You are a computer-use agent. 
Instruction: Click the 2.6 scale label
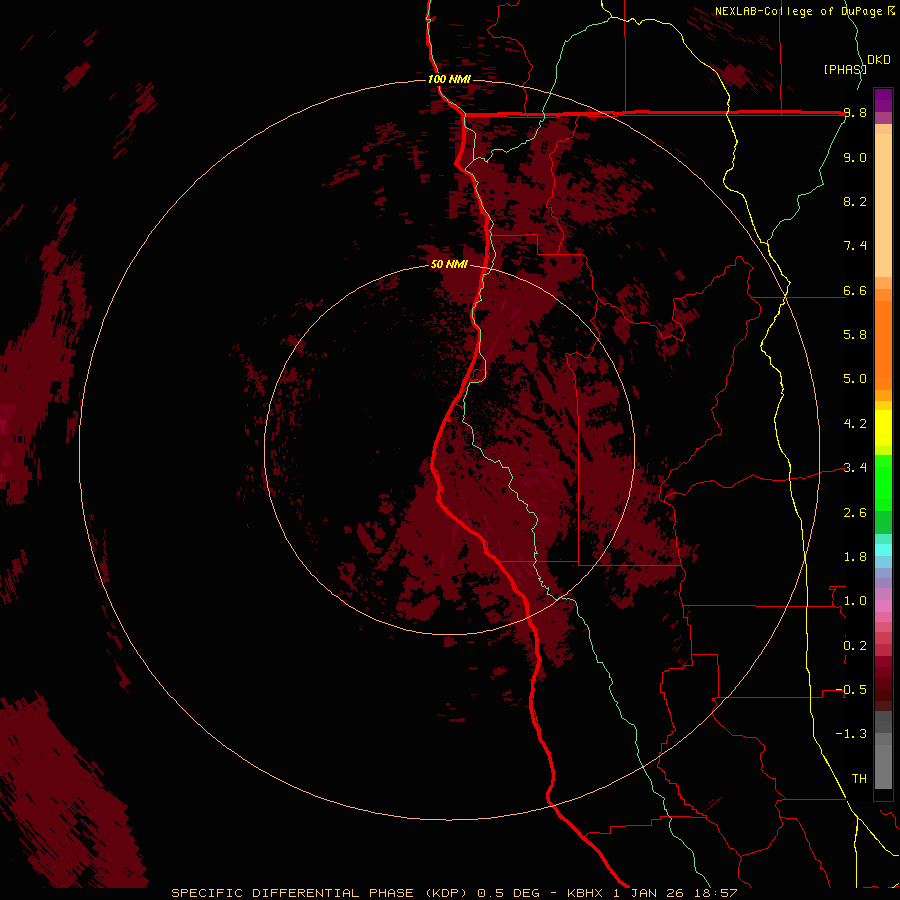855,513
